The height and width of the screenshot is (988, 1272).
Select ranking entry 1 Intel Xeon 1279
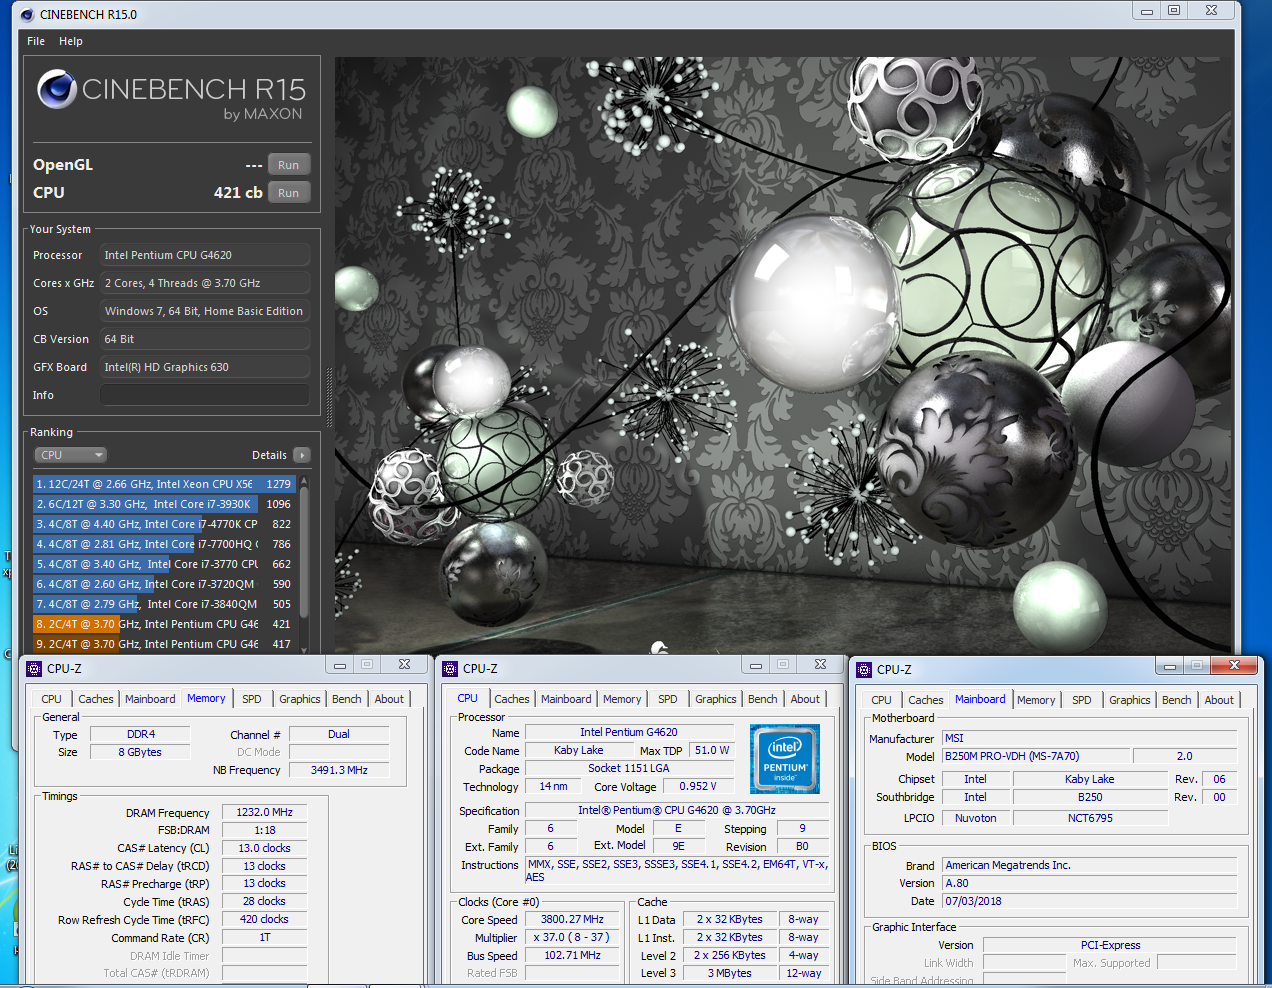coord(163,484)
